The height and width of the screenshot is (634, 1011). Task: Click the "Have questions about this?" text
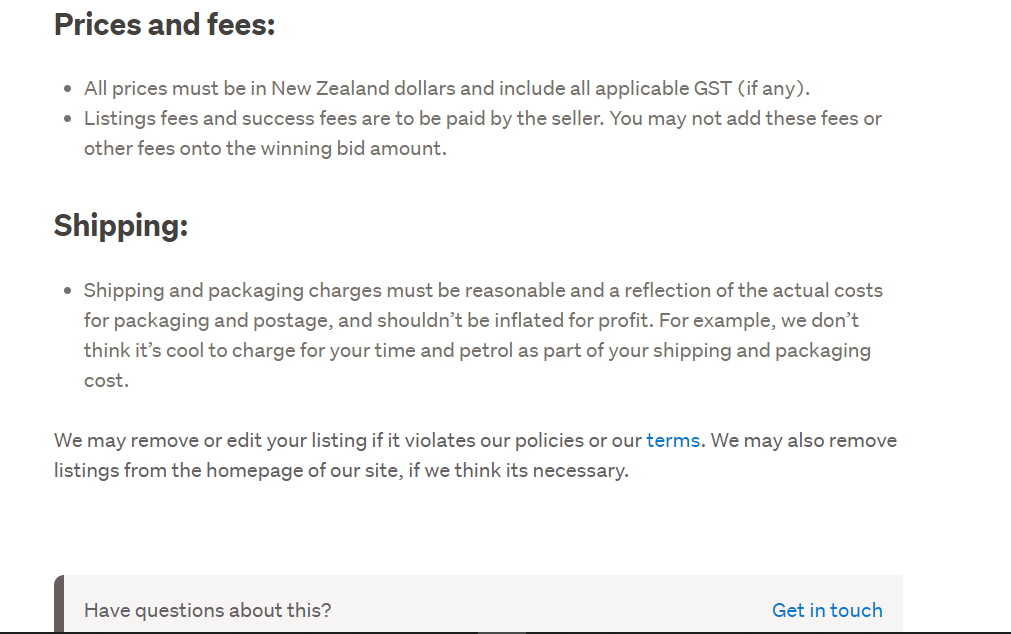pos(207,610)
